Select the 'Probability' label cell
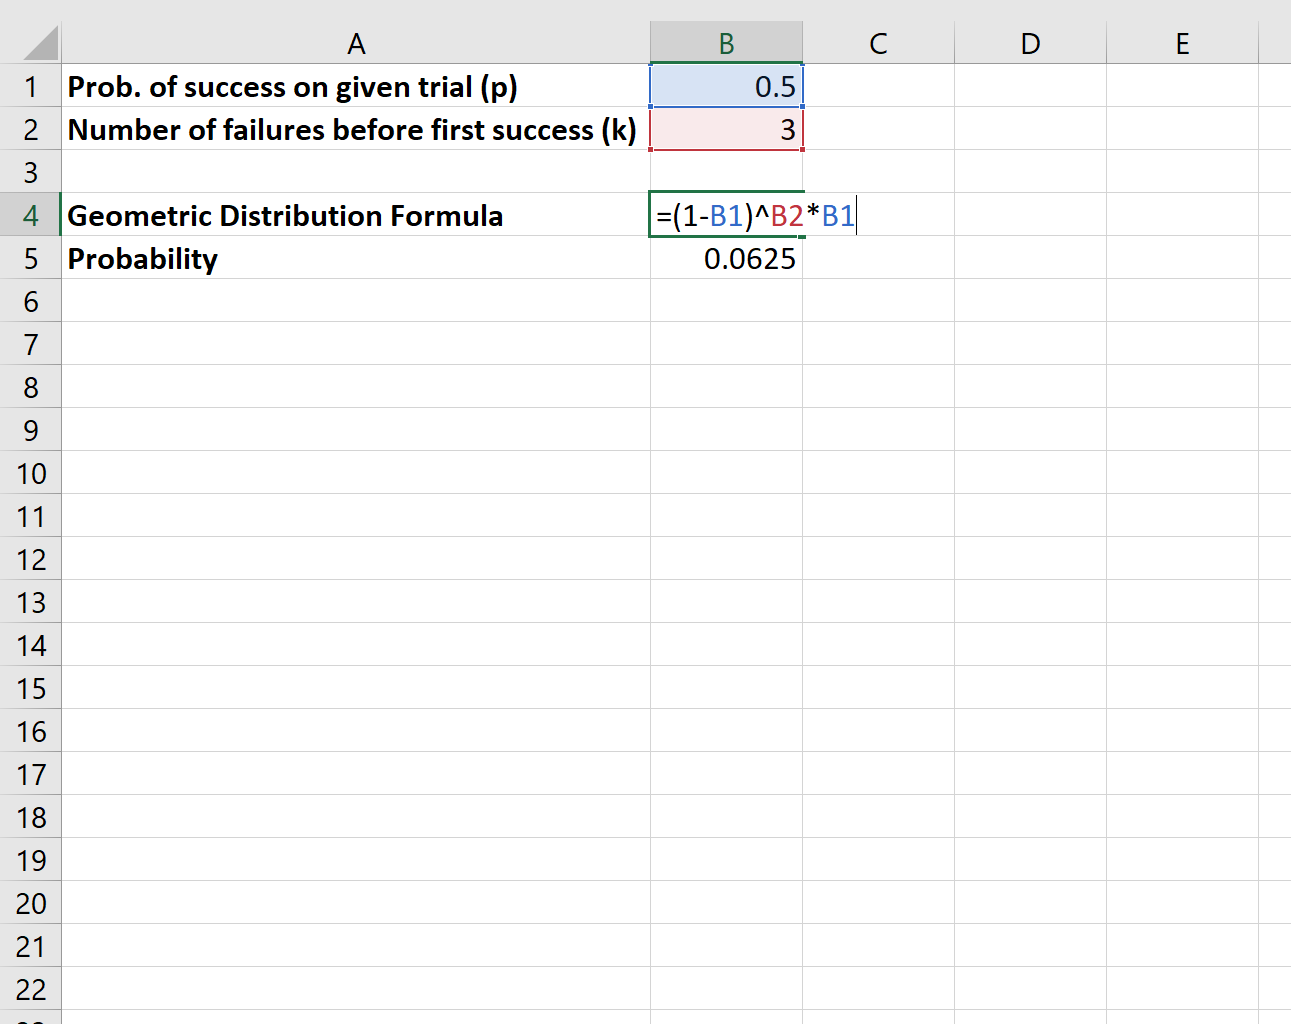Screen dimensions: 1291x1024 pos(356,258)
